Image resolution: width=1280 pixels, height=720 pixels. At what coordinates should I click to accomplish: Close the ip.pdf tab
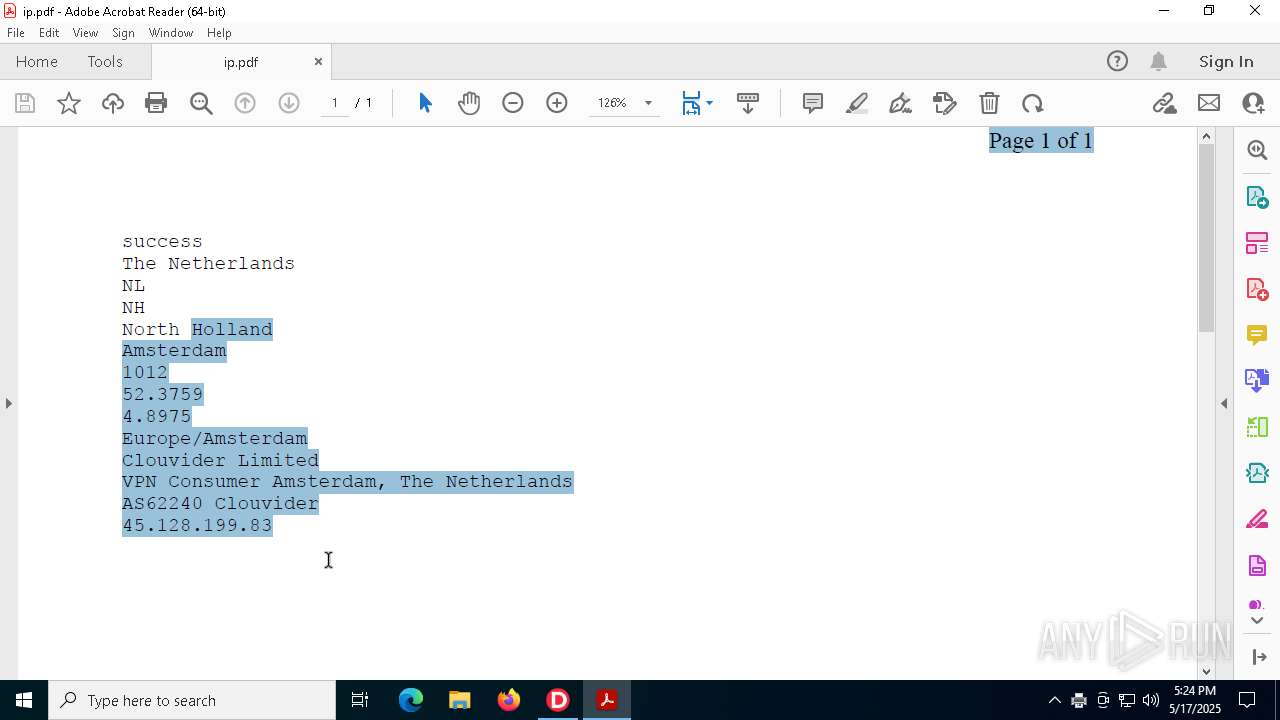coord(318,62)
